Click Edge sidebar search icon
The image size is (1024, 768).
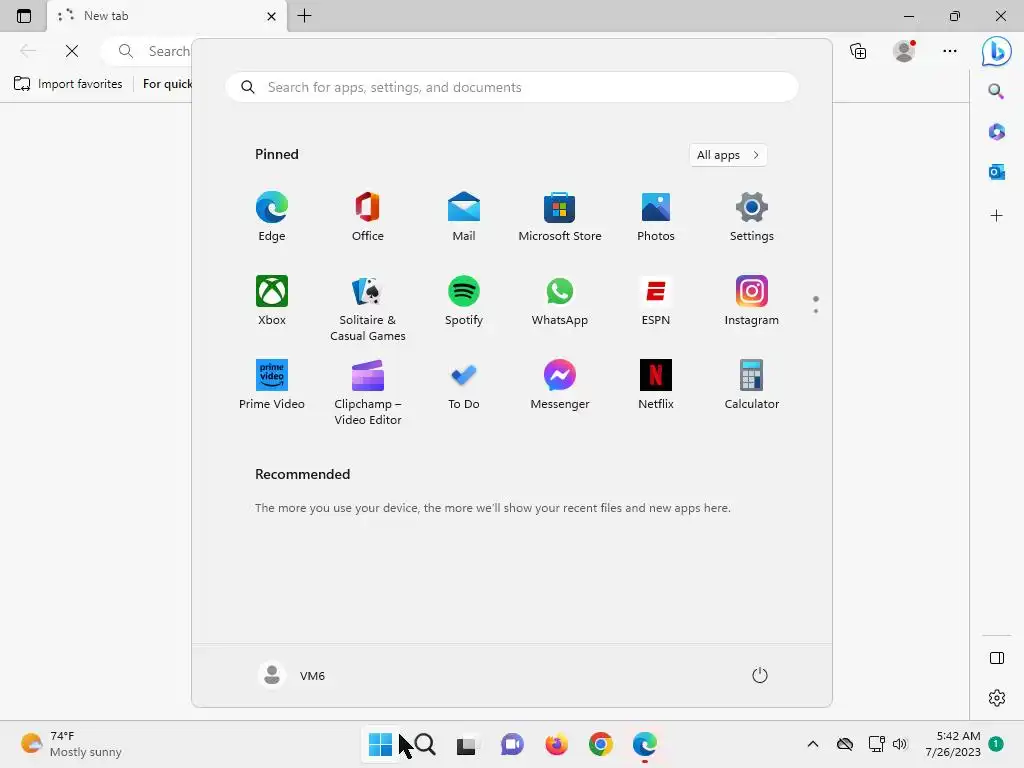click(996, 91)
